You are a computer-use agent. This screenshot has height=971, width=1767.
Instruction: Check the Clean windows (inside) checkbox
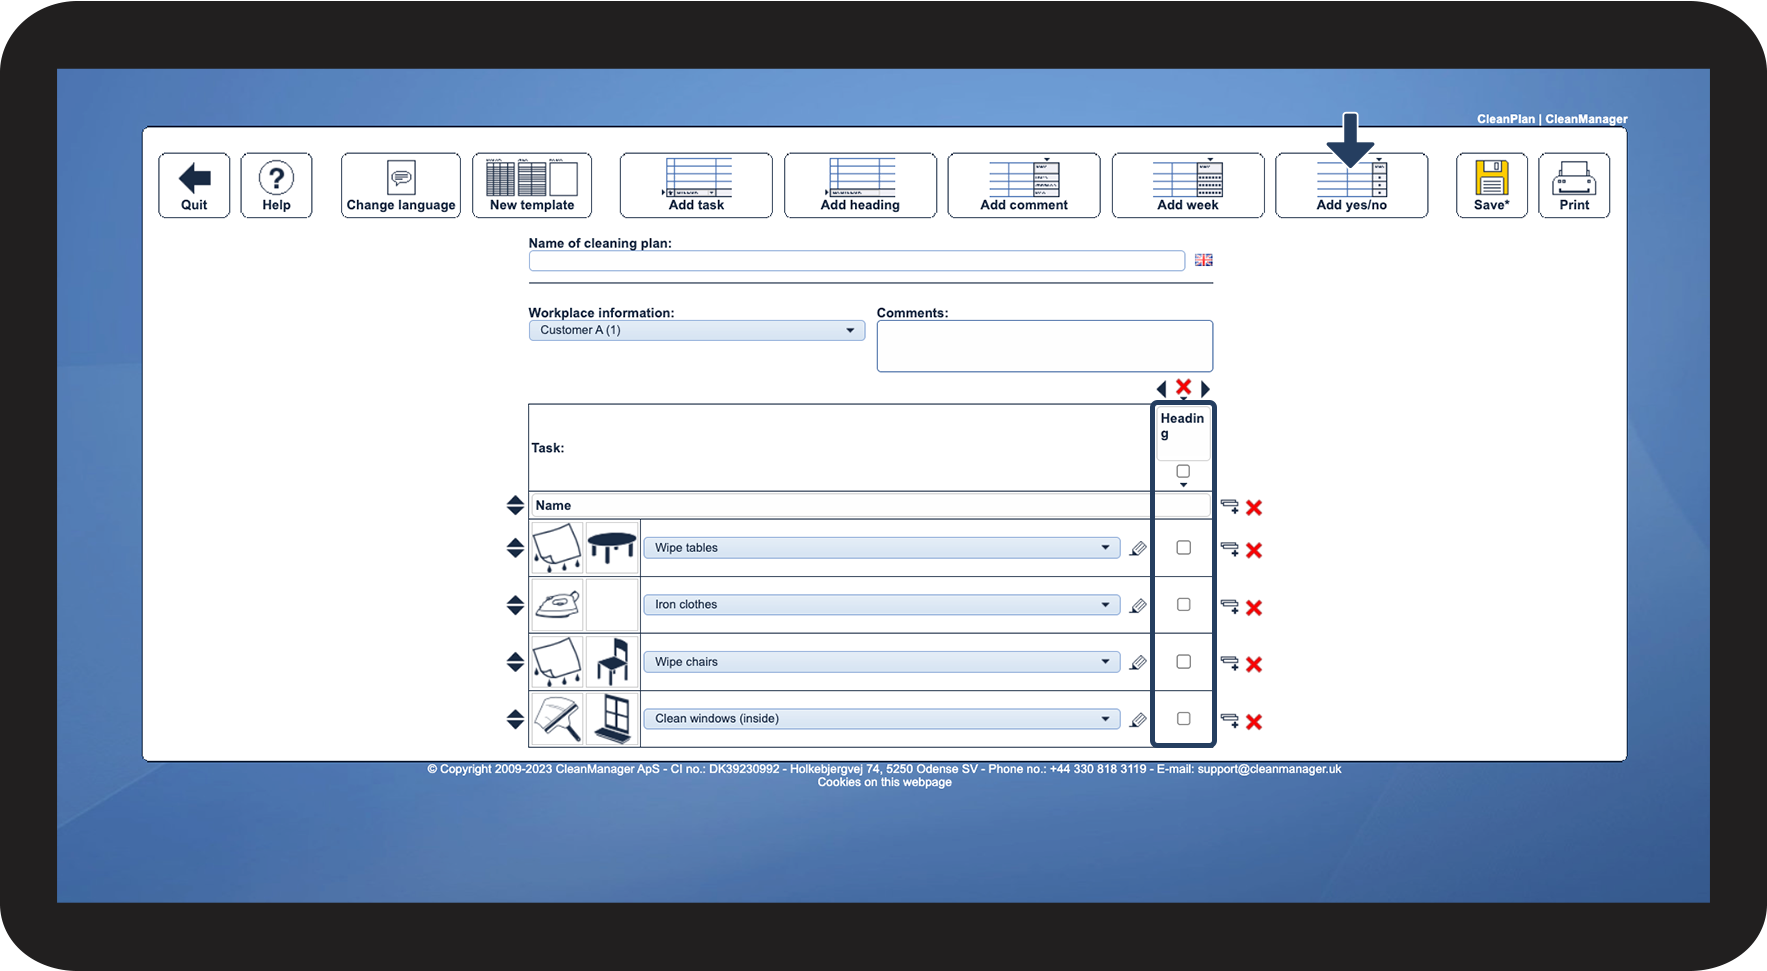(1184, 719)
